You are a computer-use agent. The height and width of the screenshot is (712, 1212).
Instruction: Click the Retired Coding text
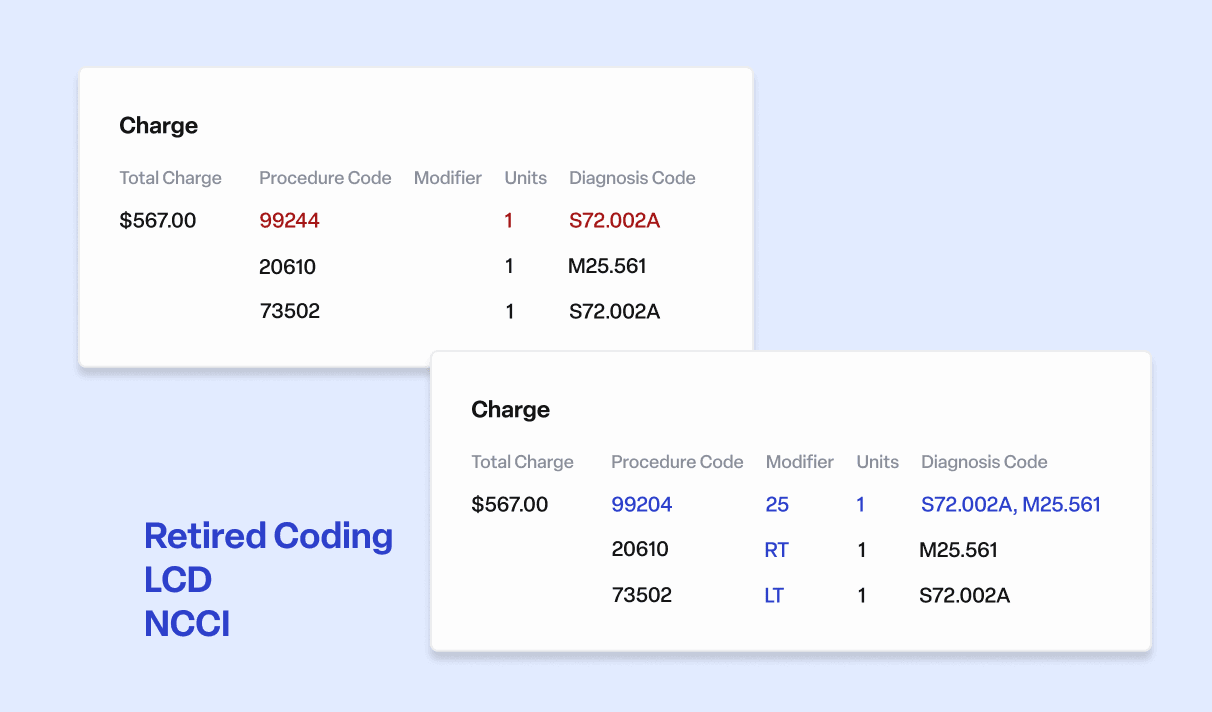(x=268, y=536)
